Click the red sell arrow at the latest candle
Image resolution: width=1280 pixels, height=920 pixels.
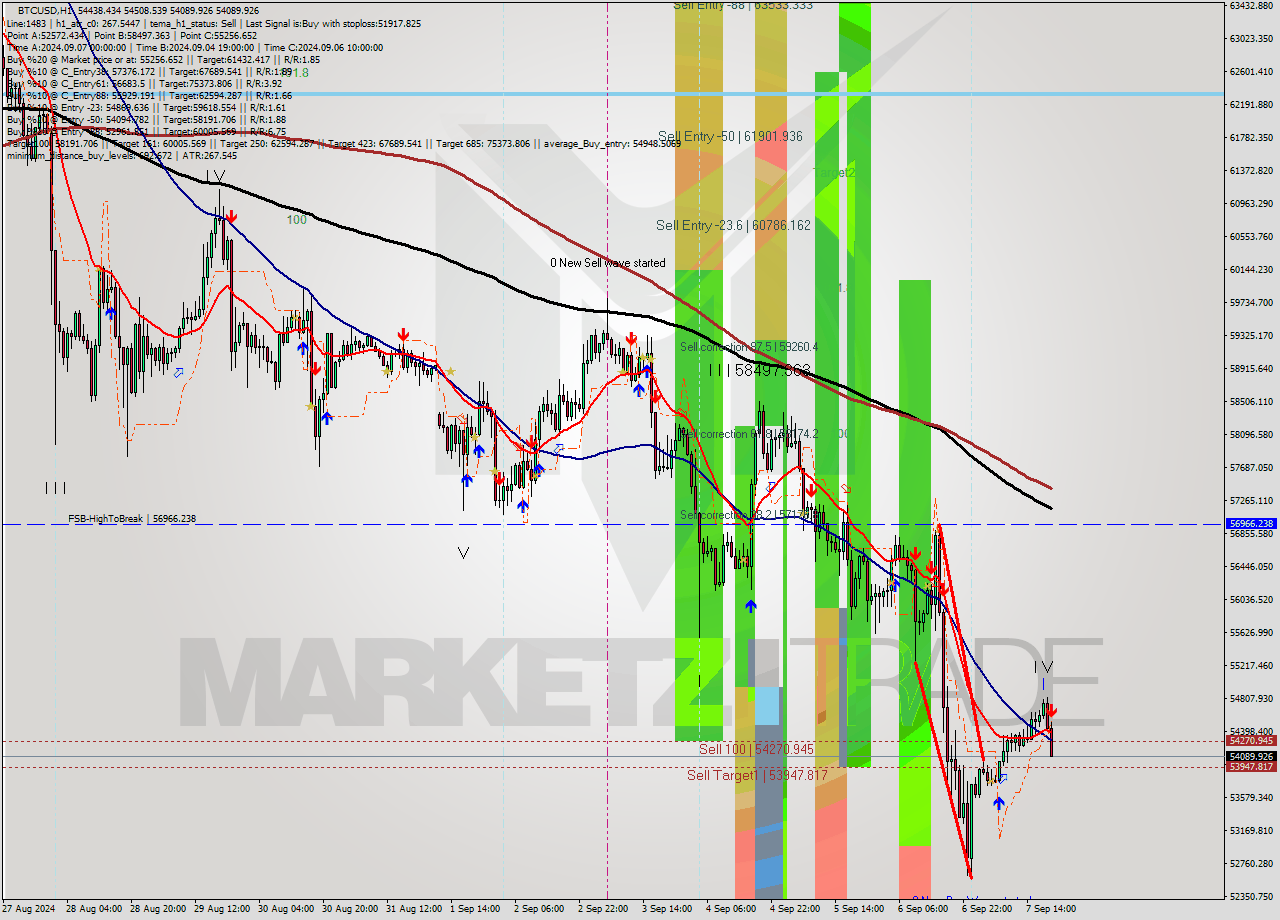tap(1052, 713)
